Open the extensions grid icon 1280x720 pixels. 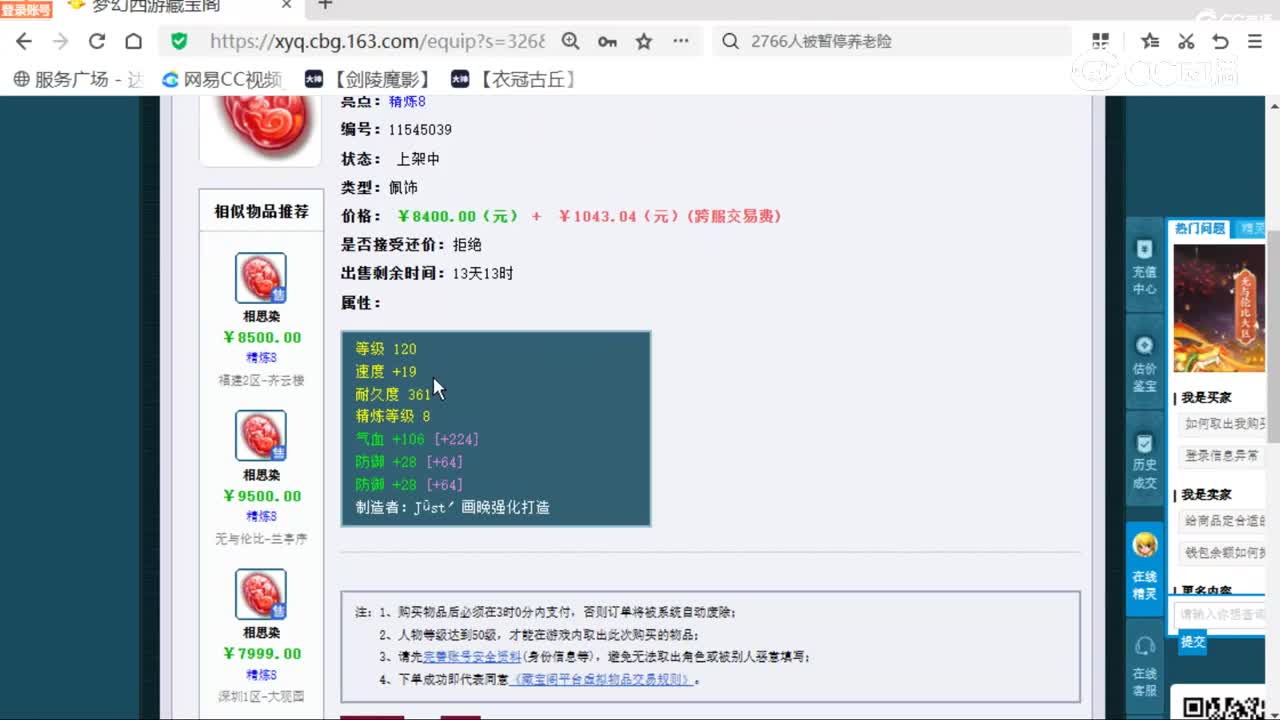tap(1101, 41)
